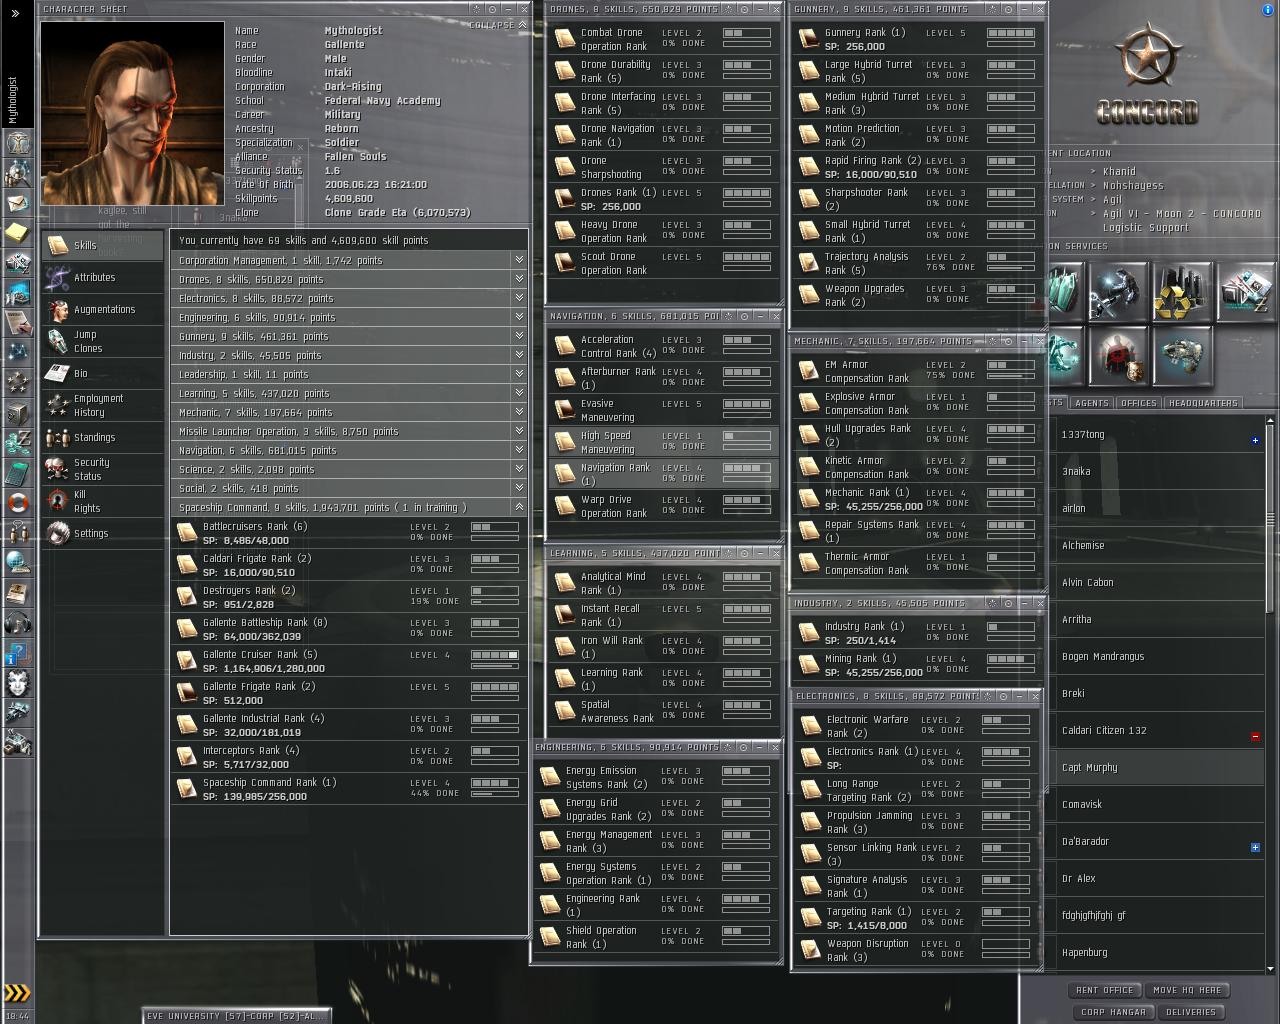The image size is (1280, 1024).
Task: Open People & Places magnifier icon
Action: 17,174
